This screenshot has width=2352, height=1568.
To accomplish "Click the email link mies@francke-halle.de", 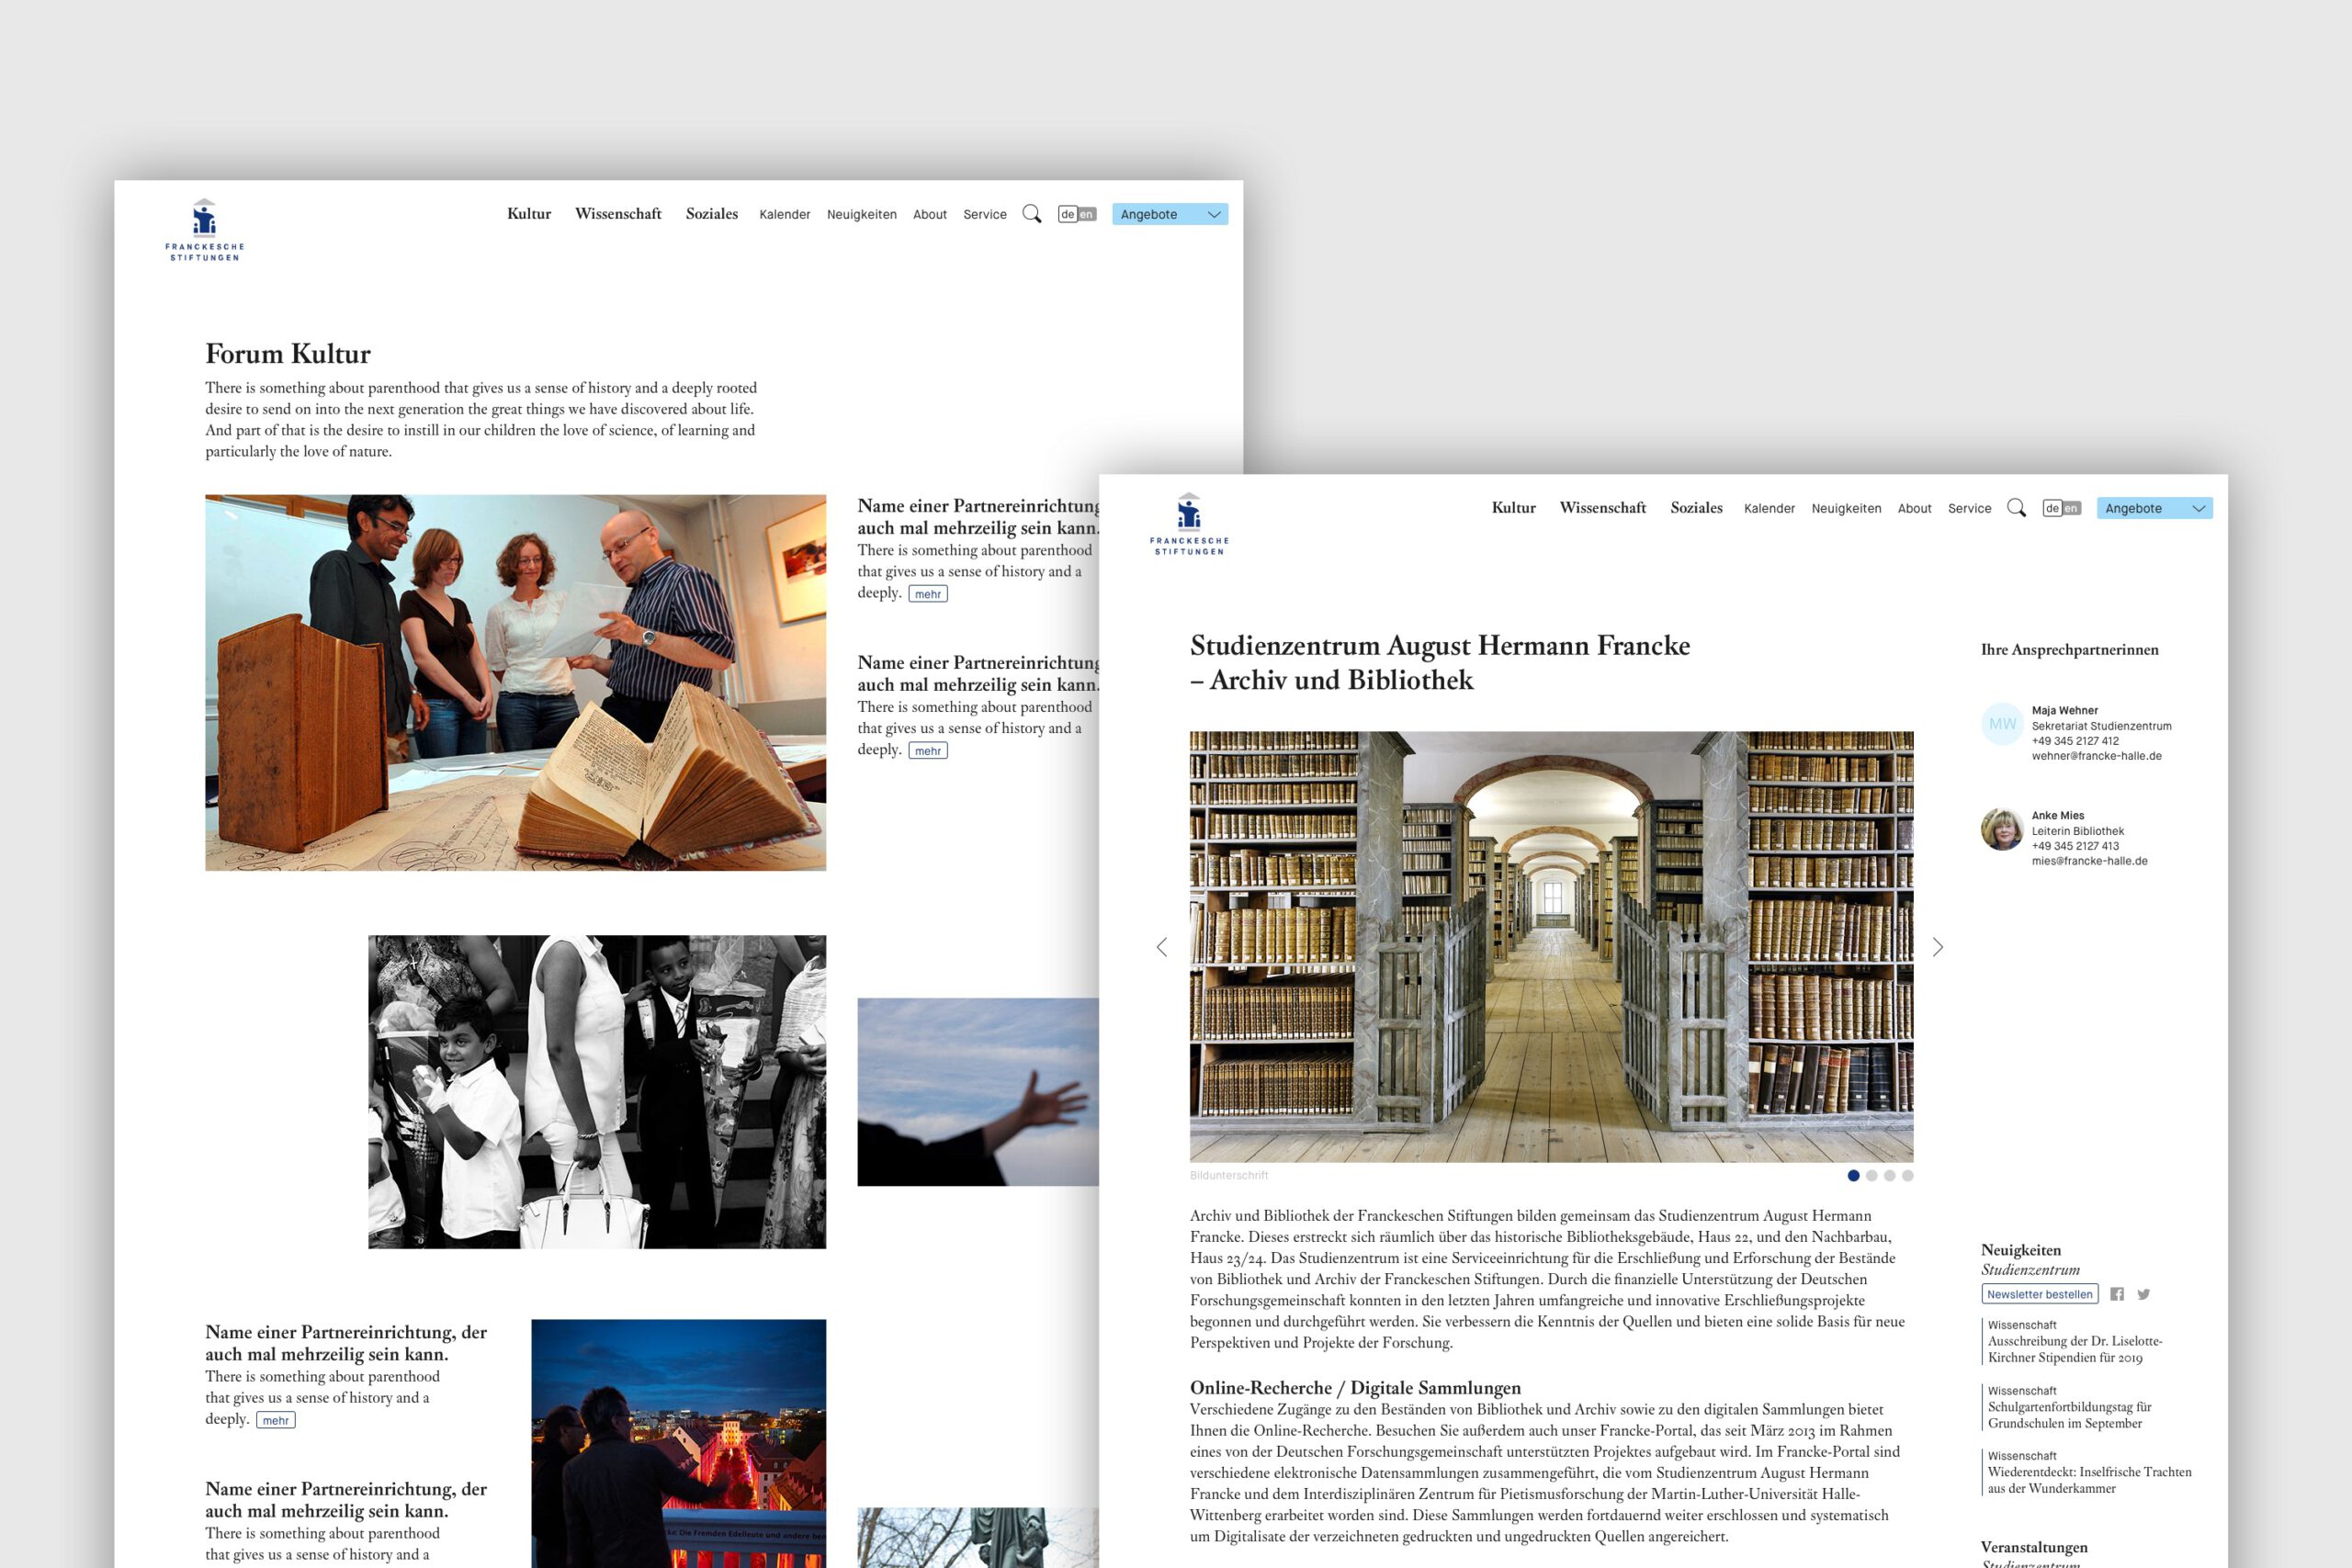I will click(x=2089, y=861).
